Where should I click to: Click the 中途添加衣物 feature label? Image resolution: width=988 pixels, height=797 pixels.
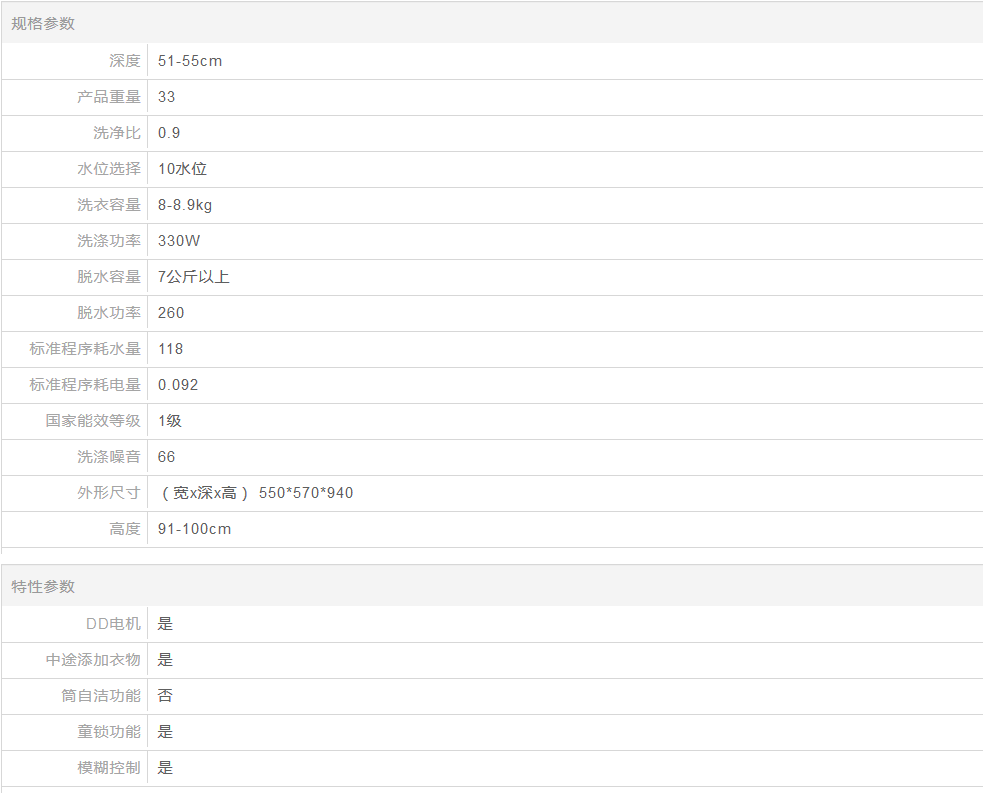tap(93, 660)
